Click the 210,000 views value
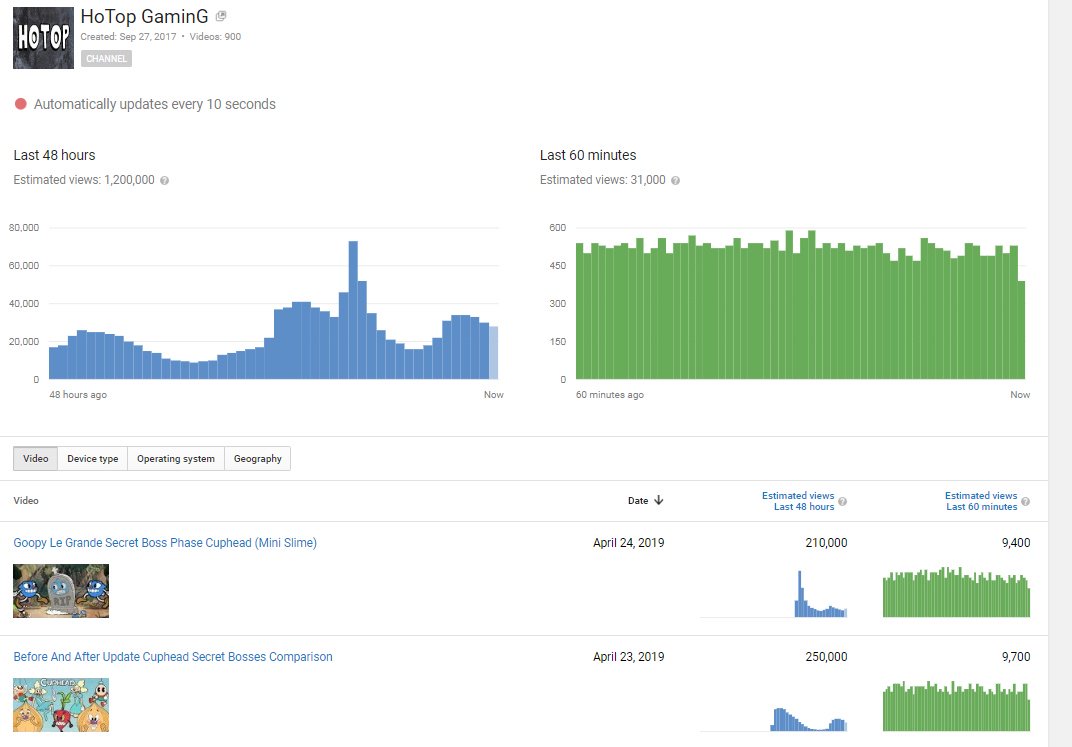The image size is (1072, 747). [826, 543]
